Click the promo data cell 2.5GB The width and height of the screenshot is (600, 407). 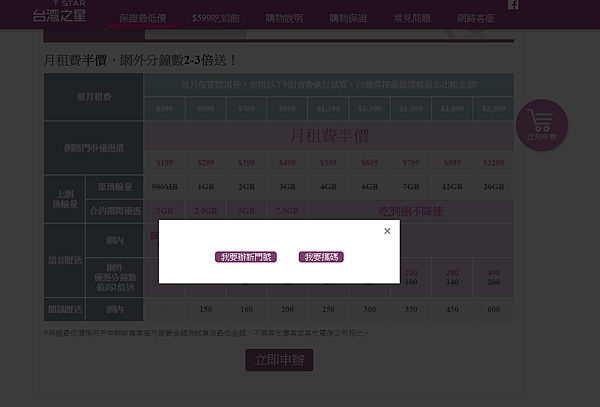(x=205, y=211)
